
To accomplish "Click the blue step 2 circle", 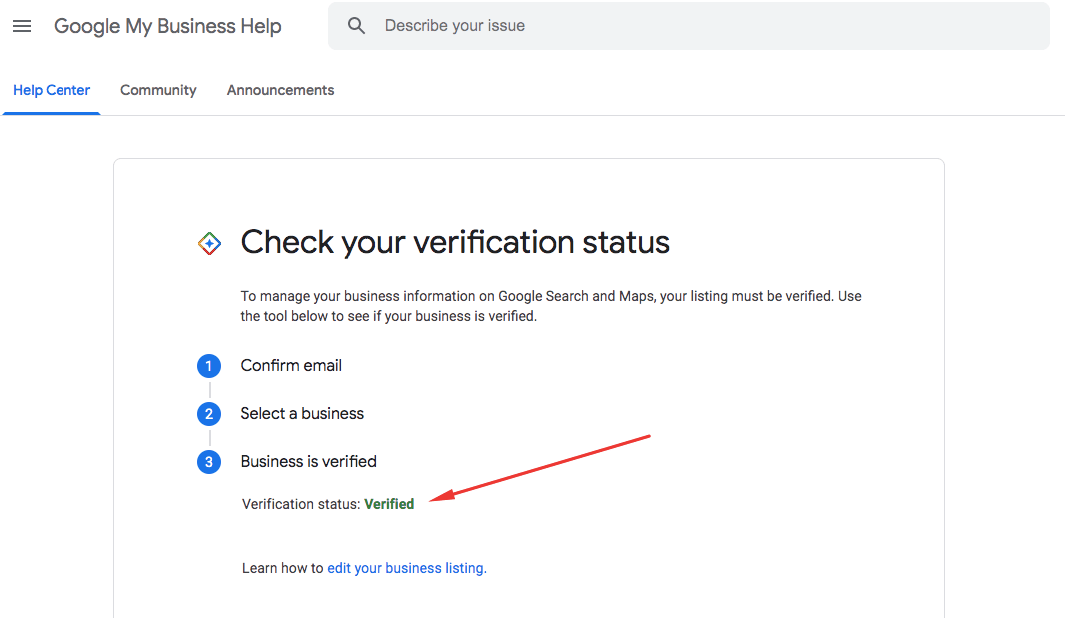I will 209,413.
